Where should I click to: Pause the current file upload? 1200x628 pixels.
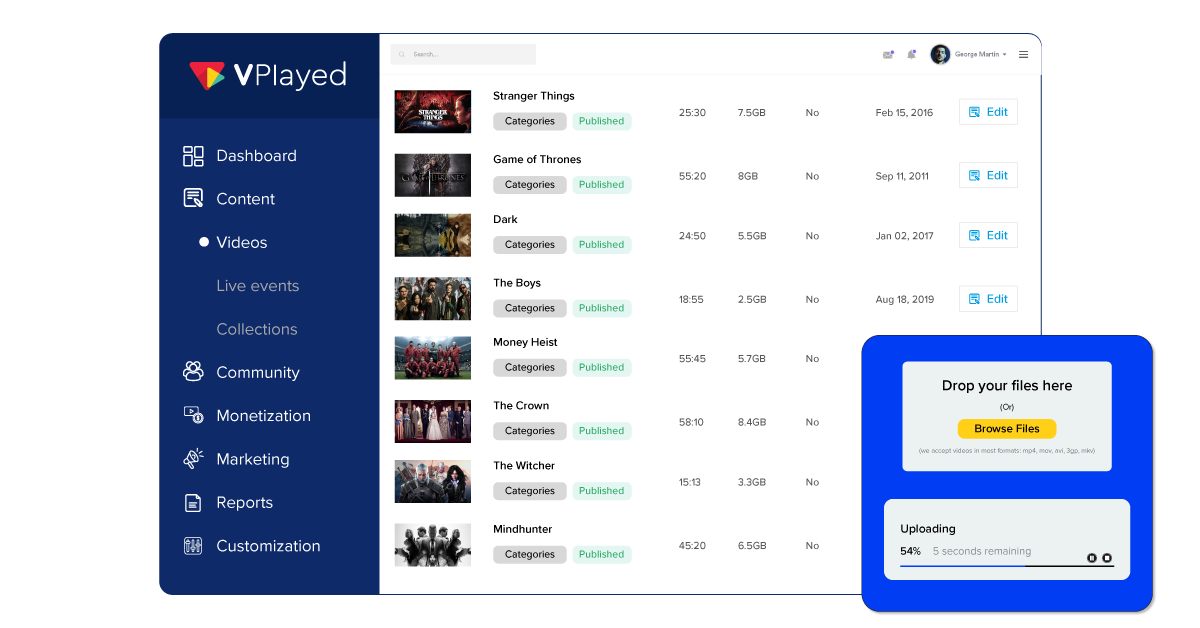coord(1092,558)
